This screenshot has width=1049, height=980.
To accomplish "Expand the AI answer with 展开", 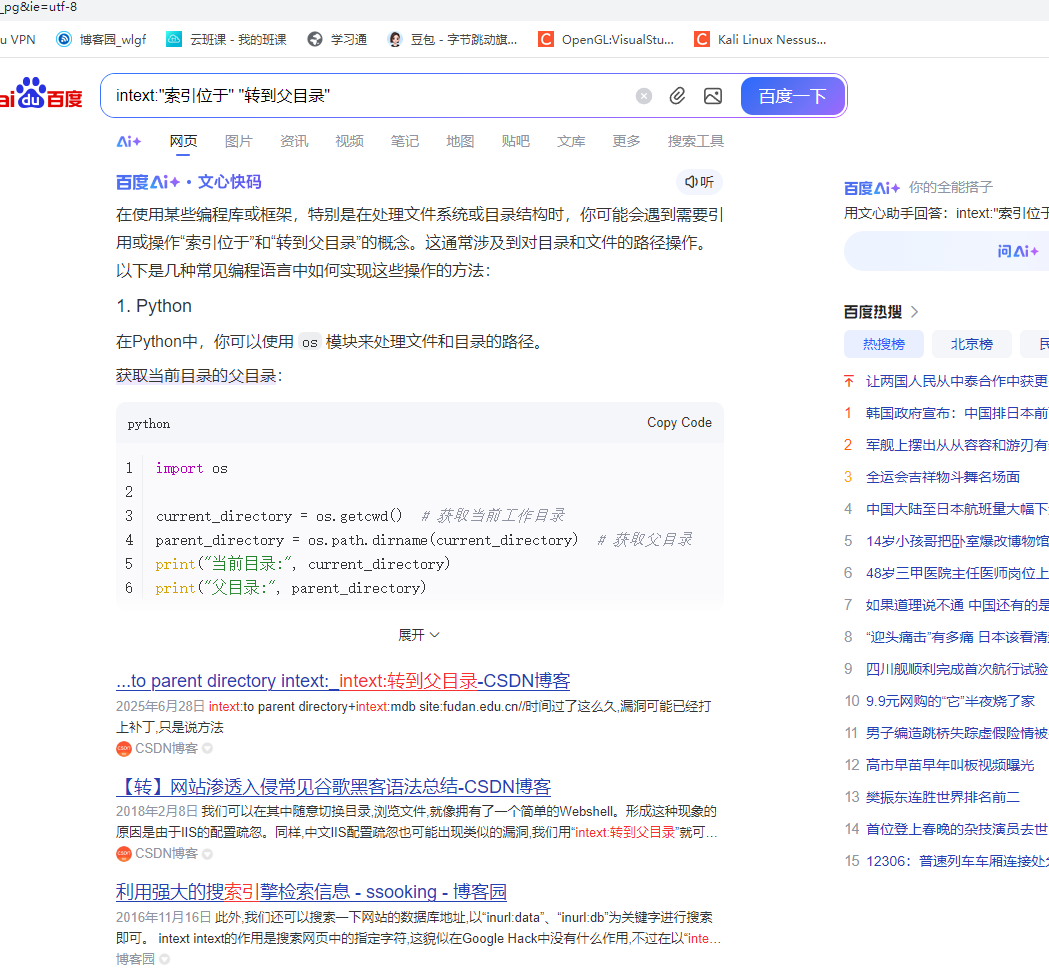I will tap(419, 635).
